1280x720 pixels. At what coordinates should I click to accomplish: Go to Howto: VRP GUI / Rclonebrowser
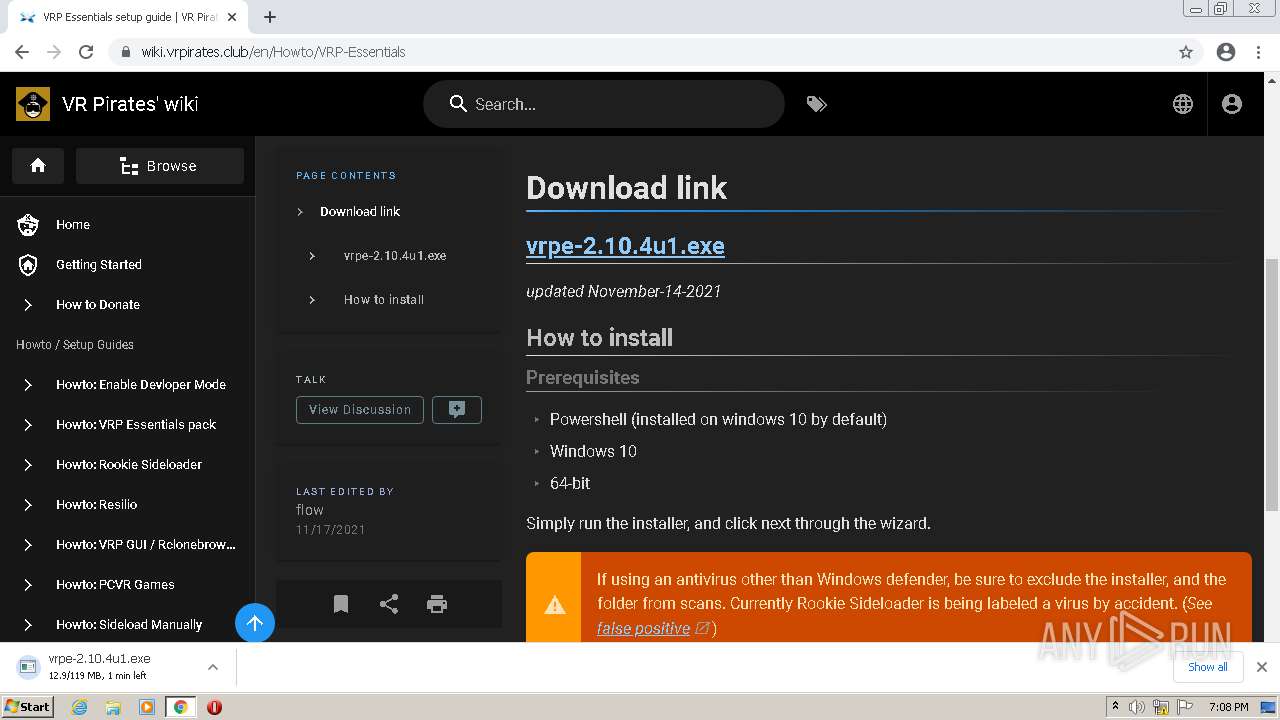(146, 545)
